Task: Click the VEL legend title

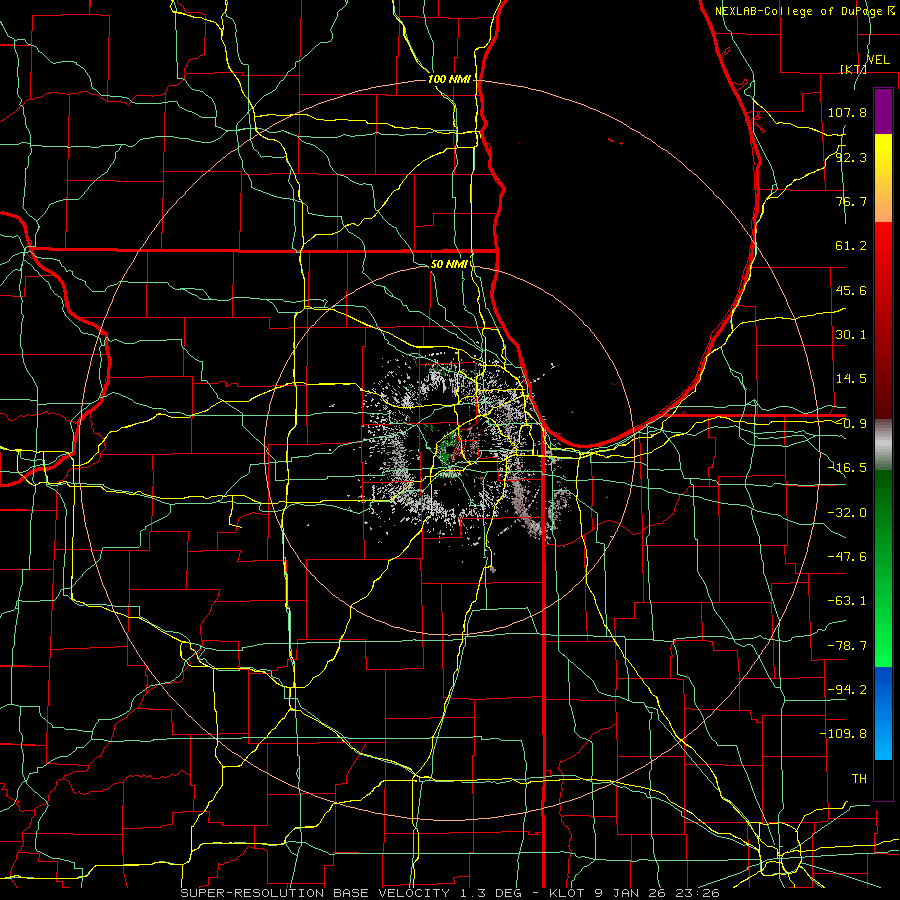Action: pos(878,60)
